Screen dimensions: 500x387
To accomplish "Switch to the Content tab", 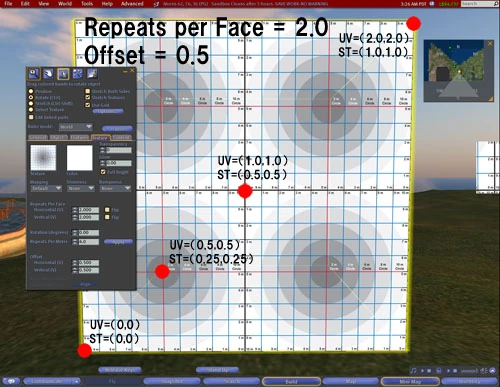I will [122, 137].
